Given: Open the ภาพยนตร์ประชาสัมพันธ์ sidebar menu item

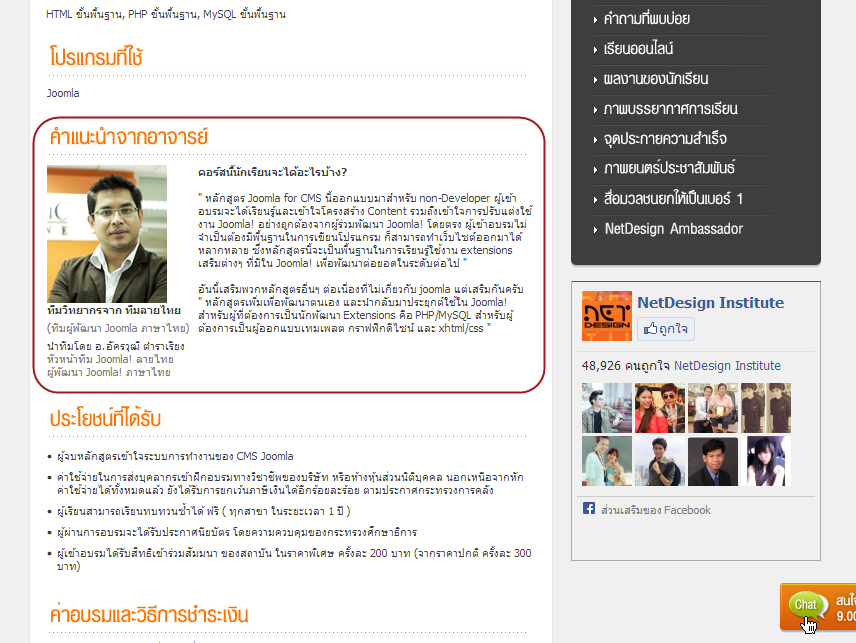Looking at the screenshot, I should pyautogui.click(x=669, y=168).
